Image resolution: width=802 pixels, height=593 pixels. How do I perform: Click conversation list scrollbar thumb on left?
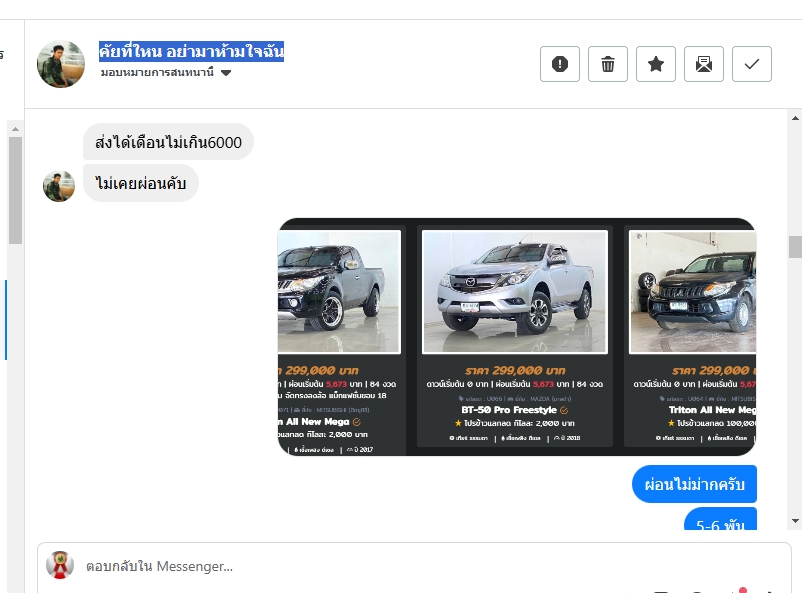(x=15, y=190)
